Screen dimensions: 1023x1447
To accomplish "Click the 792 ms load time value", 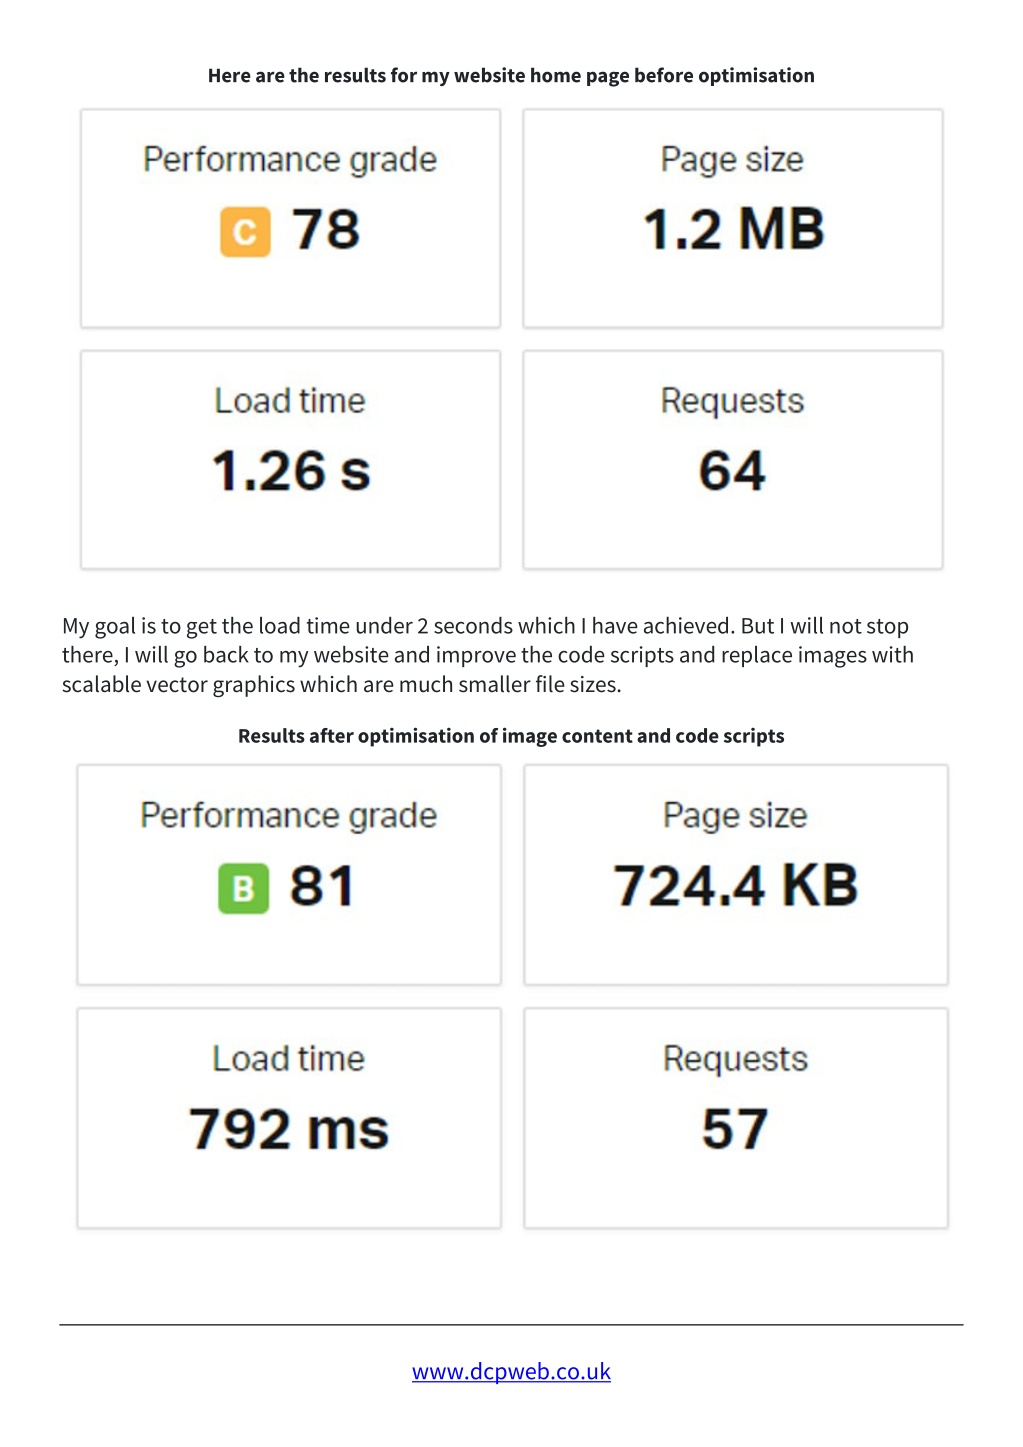I will [x=289, y=1129].
